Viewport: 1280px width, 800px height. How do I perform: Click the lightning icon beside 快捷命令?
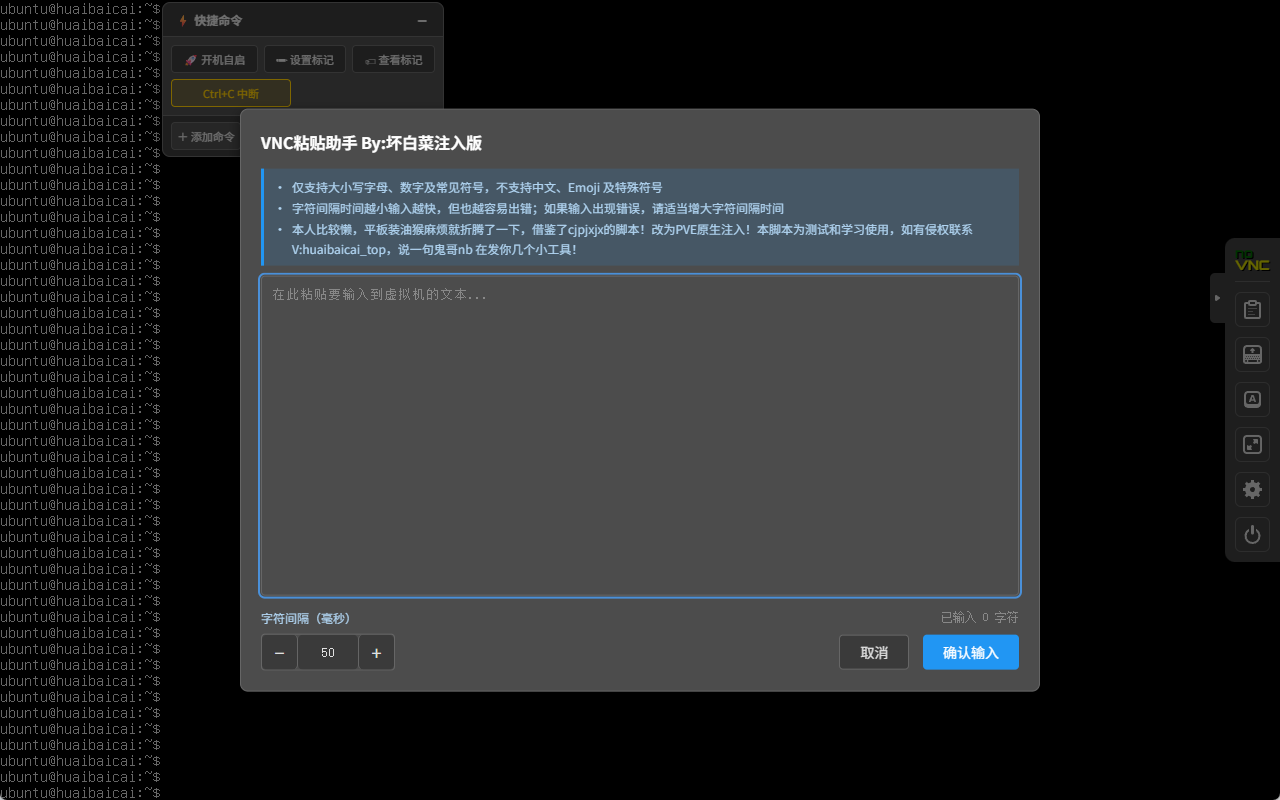(183, 21)
